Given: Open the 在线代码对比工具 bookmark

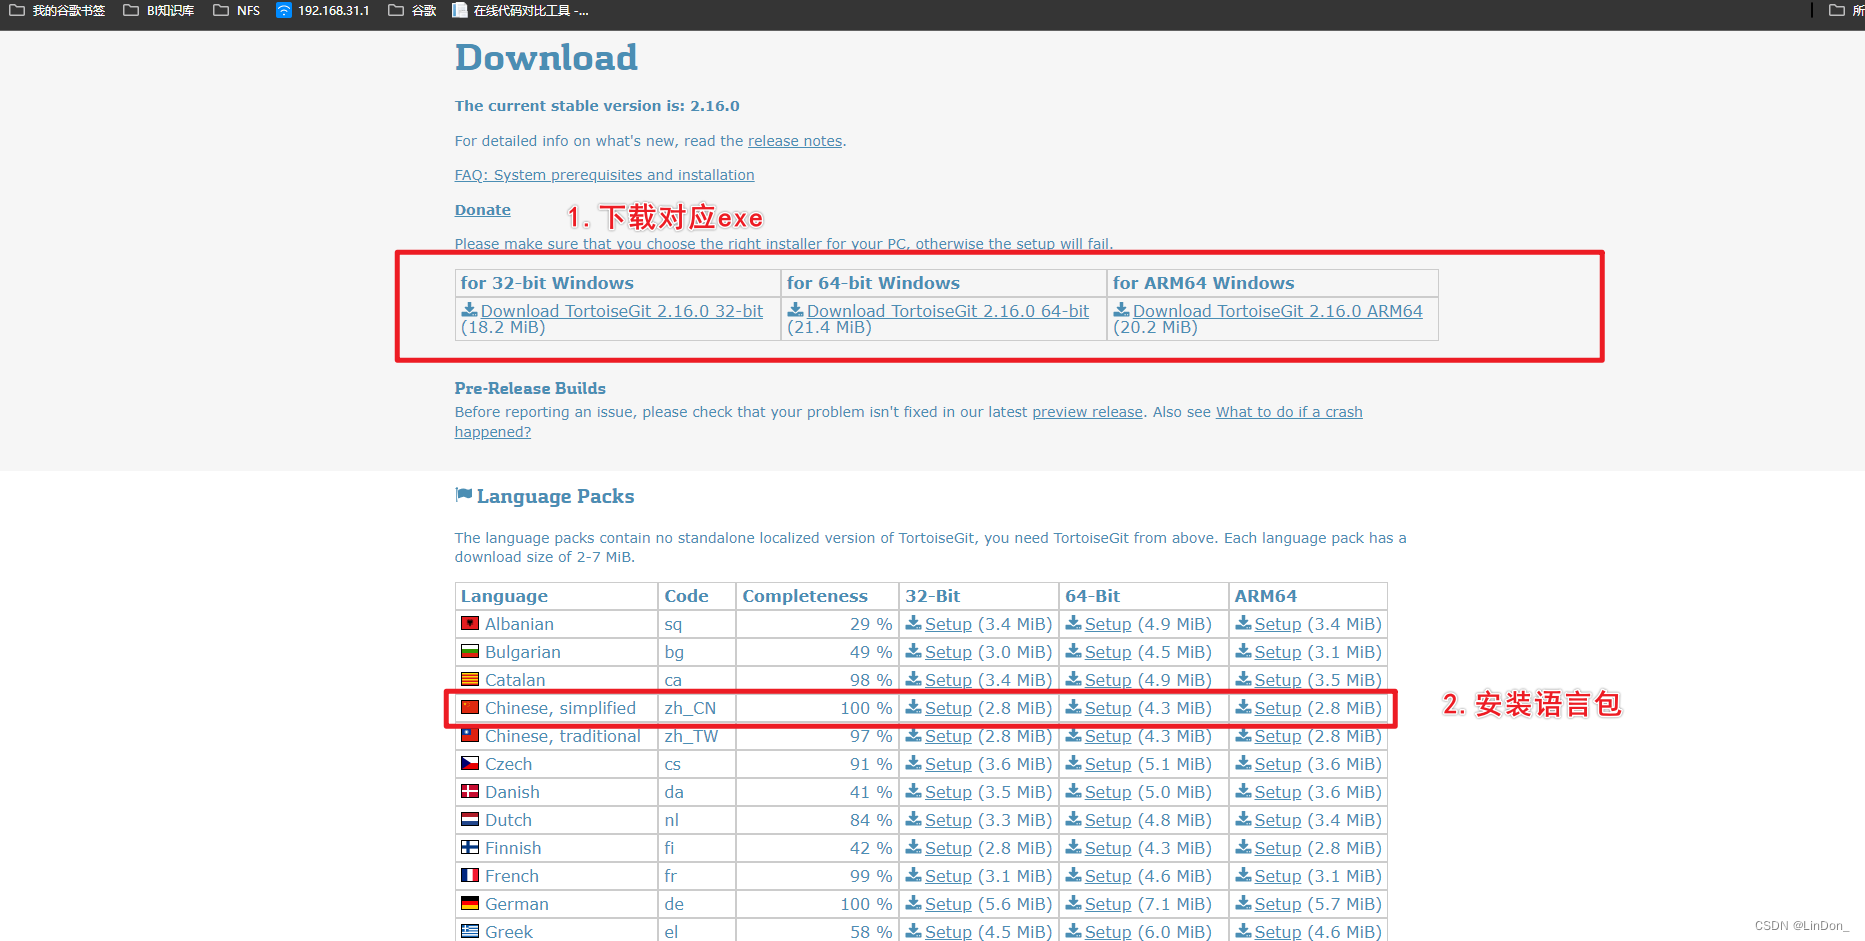Looking at the screenshot, I should pyautogui.click(x=520, y=11).
